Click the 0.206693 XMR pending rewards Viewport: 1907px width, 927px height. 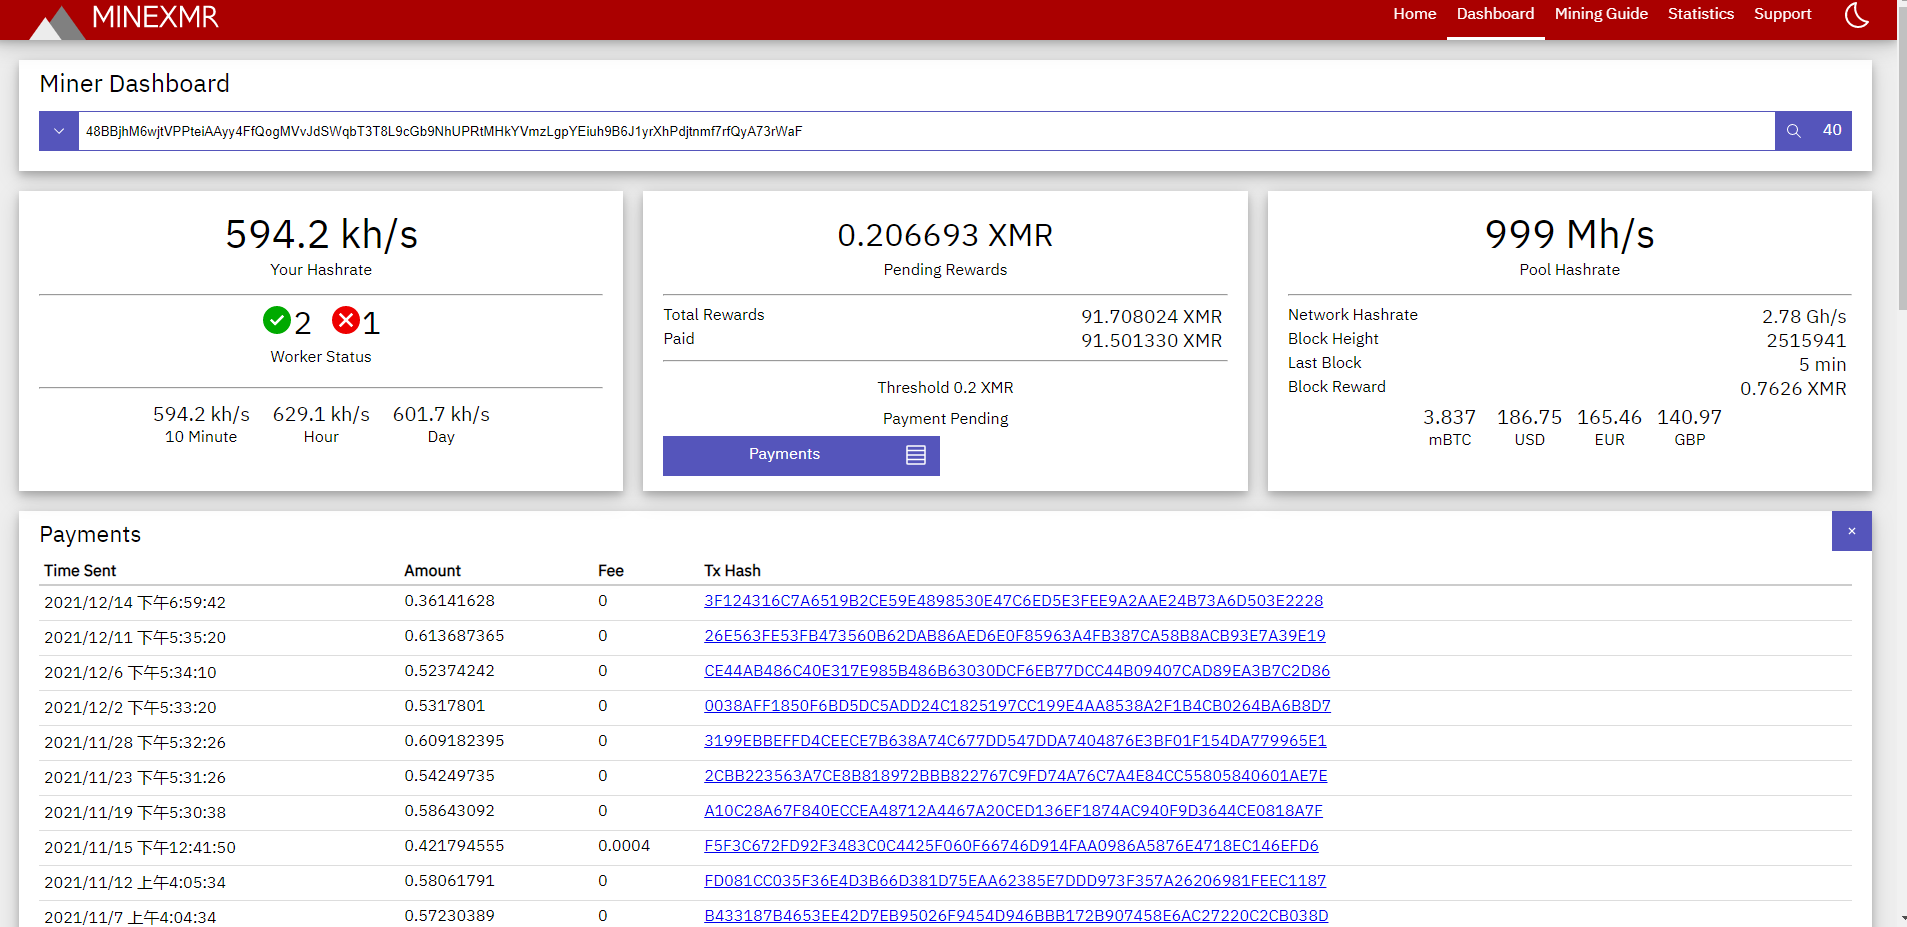[945, 236]
